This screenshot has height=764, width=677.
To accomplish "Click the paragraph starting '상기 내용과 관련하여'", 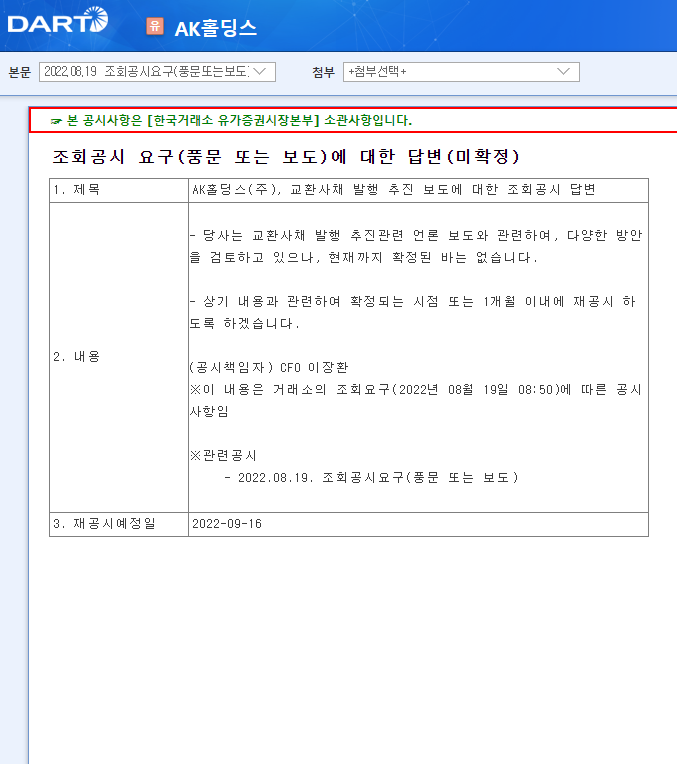I will tap(413, 312).
